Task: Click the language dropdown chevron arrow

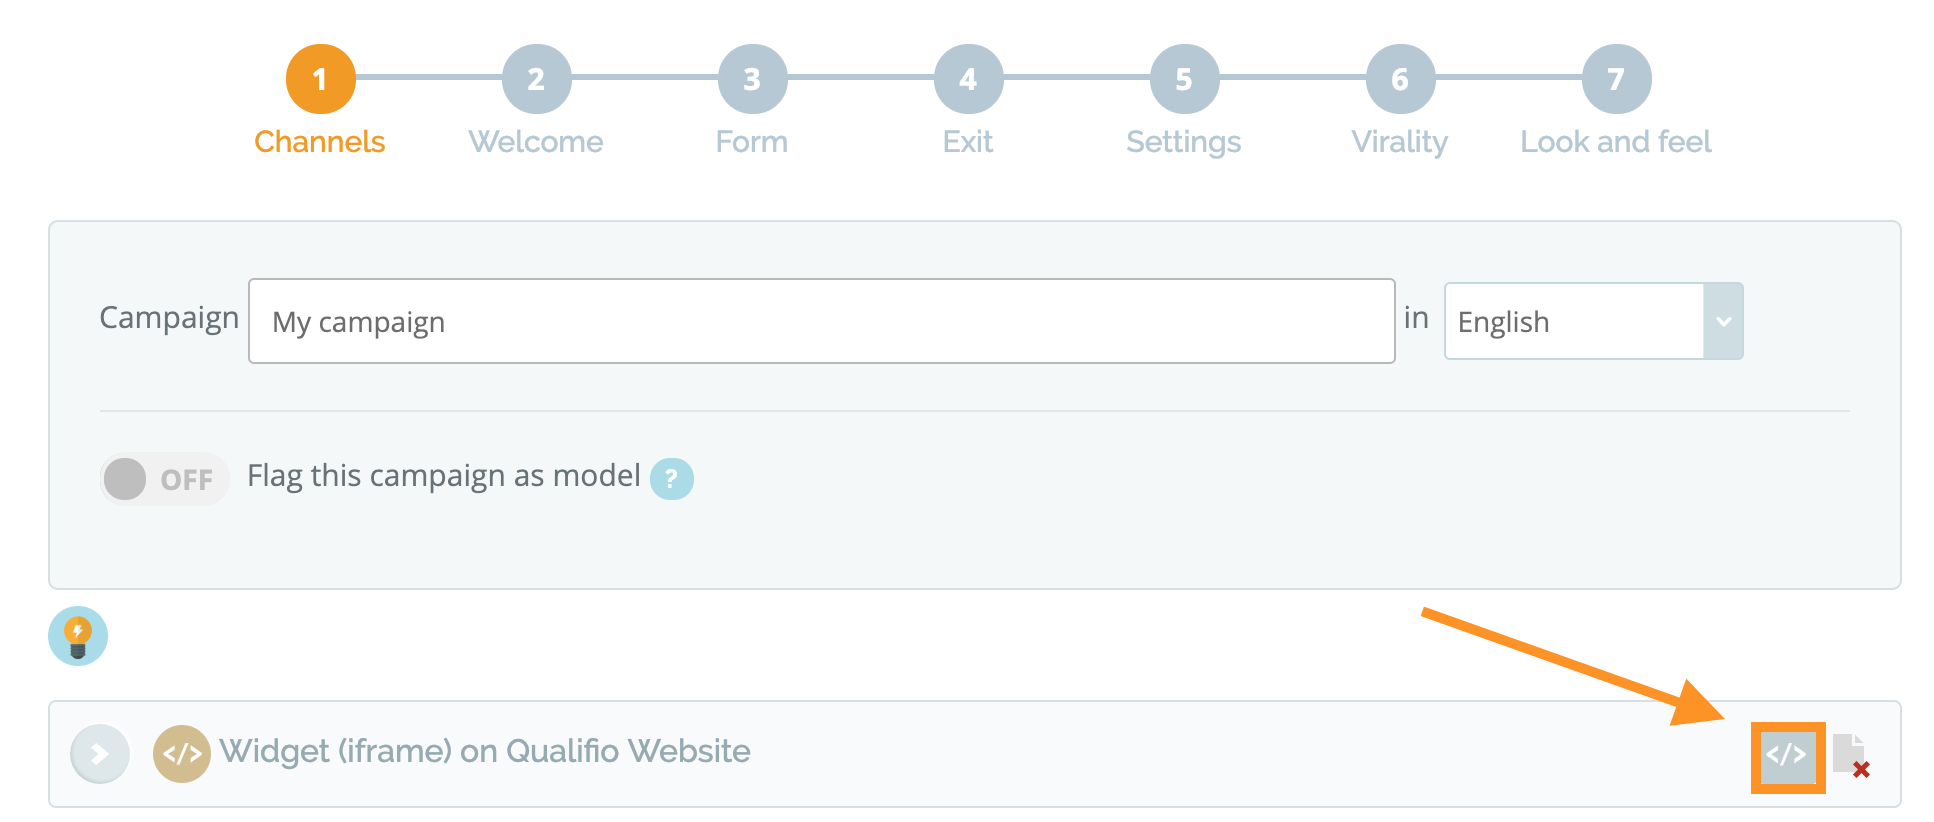Action: point(1724,321)
